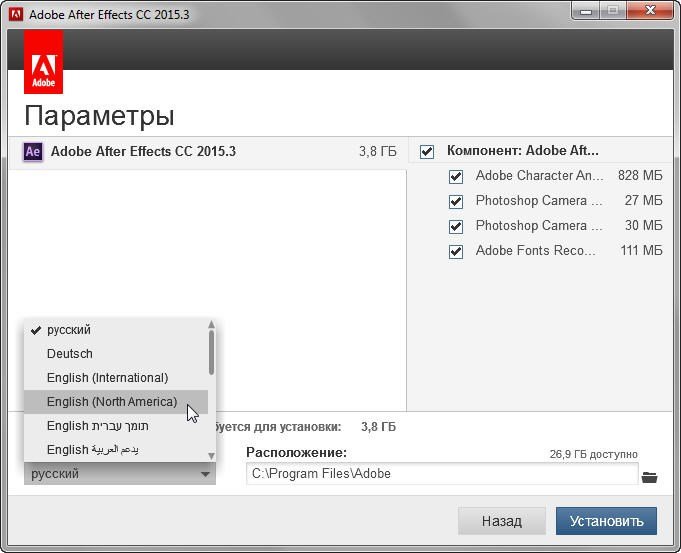The width and height of the screenshot is (681, 553).
Task: Select English (International) language option
Action: click(116, 377)
